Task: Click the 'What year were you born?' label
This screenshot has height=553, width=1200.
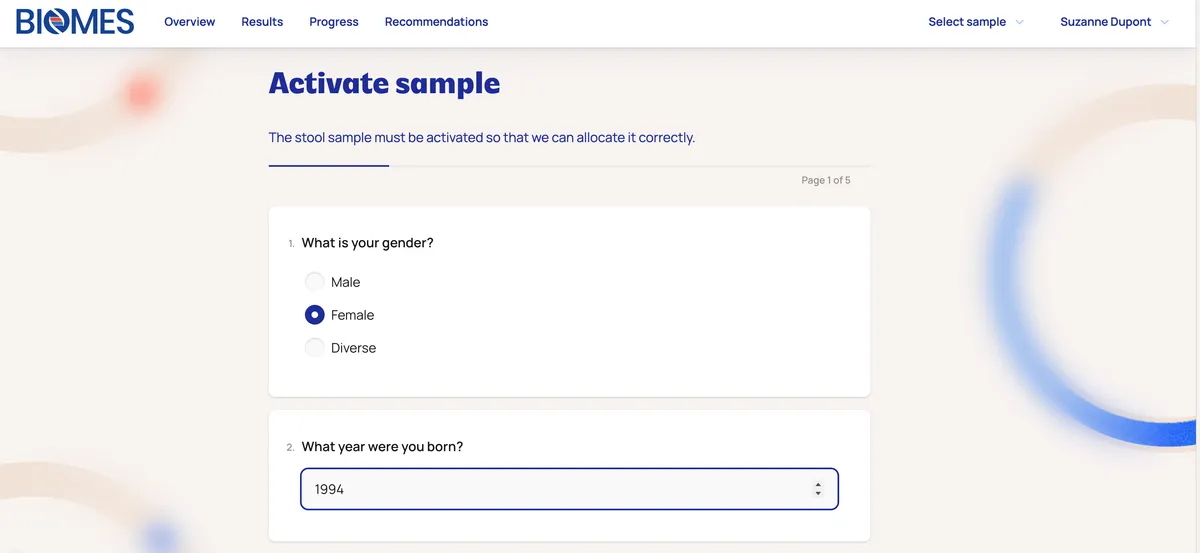Action: click(382, 447)
